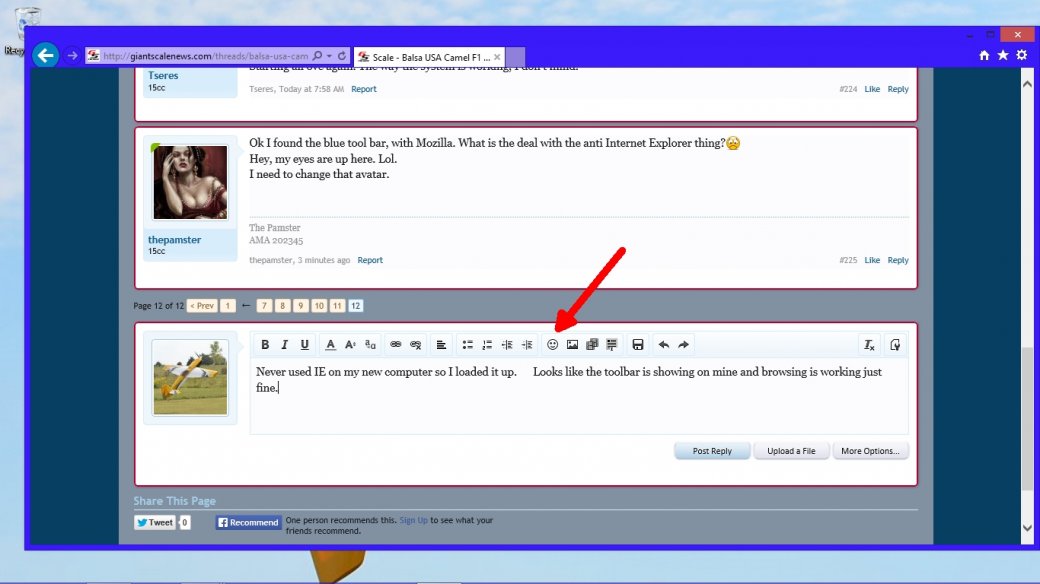Screen dimensions: 1040x584
Task: Click the giantscalenews URL field
Action: [206, 56]
